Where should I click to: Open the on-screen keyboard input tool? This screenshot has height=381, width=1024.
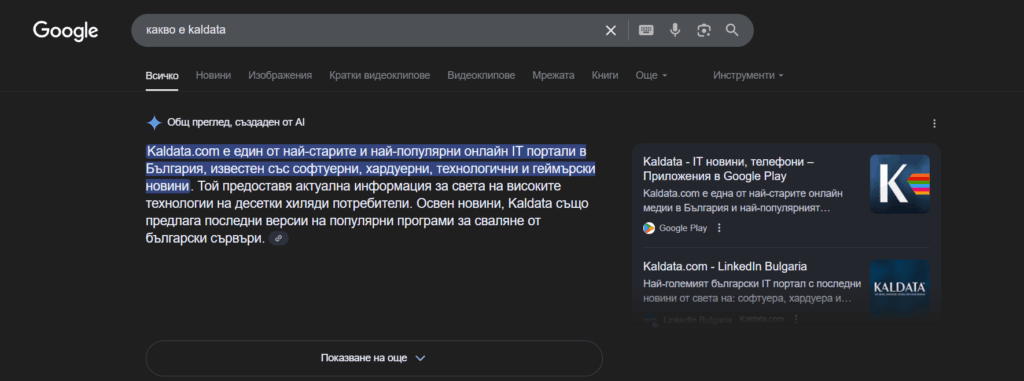647,30
